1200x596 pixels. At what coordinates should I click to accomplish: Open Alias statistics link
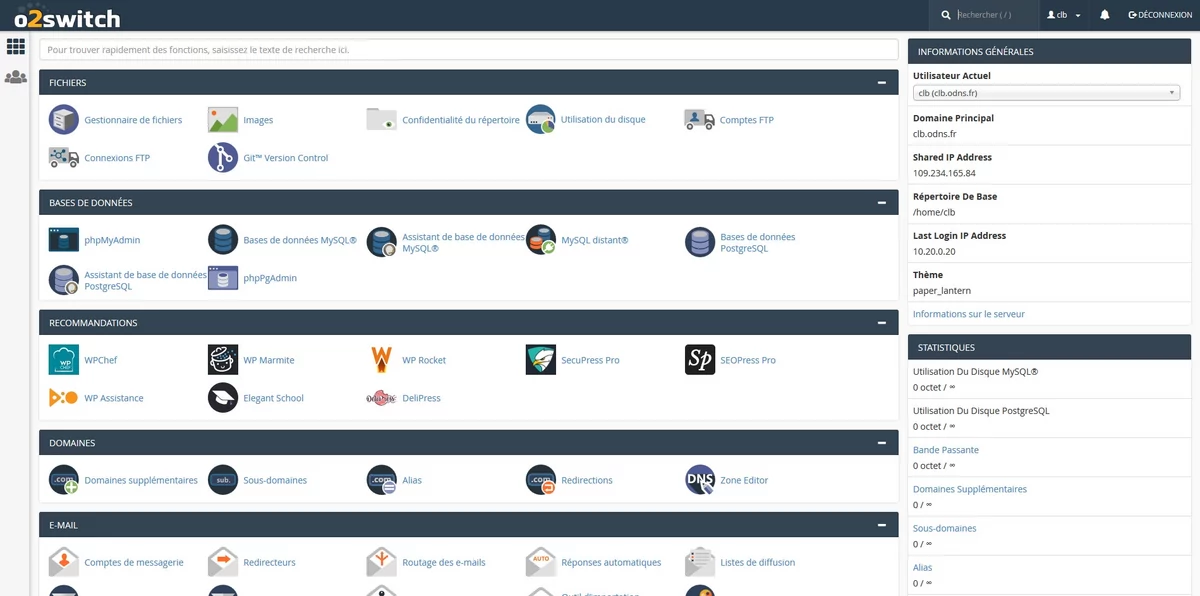click(x=922, y=567)
